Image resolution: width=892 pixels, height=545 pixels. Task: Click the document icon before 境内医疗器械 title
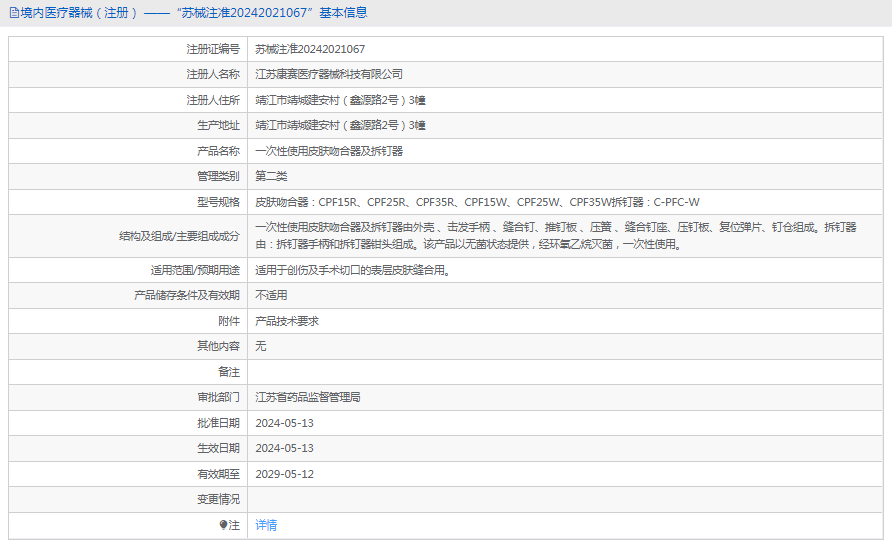(14, 13)
